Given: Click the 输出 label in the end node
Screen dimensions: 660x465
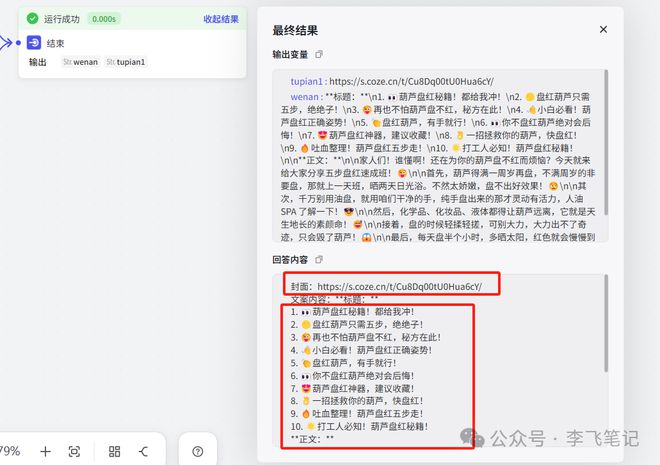Looking at the screenshot, I should (x=37, y=62).
